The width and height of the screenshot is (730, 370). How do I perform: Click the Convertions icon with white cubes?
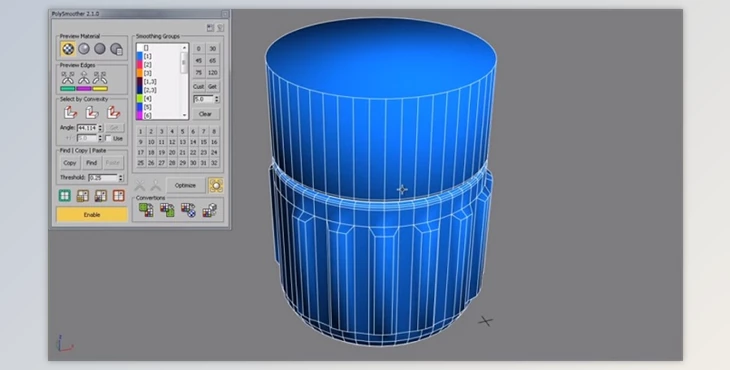(210, 210)
